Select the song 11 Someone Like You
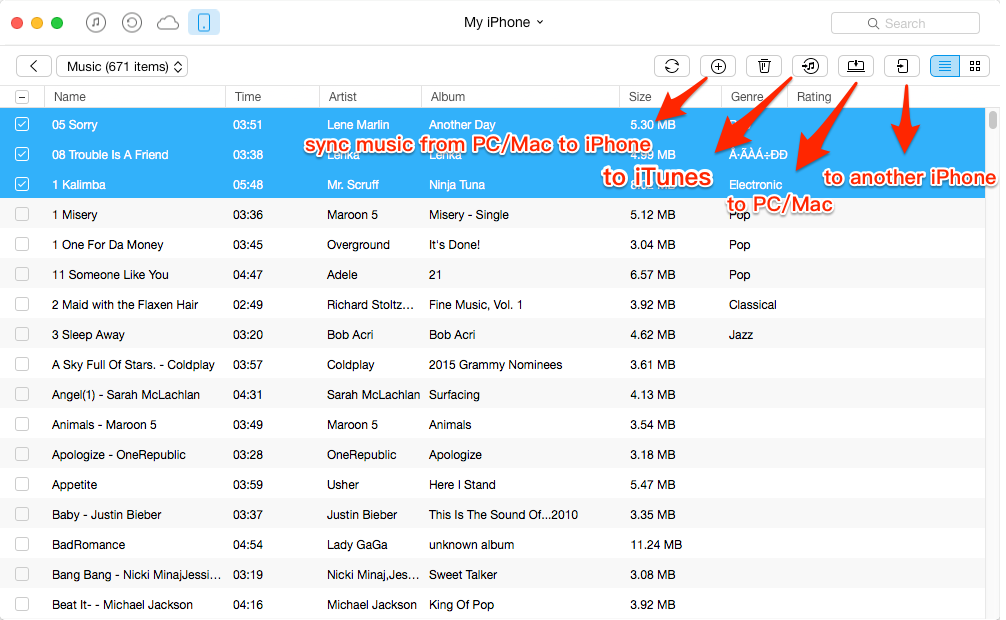The height and width of the screenshot is (620, 1006). click(110, 275)
